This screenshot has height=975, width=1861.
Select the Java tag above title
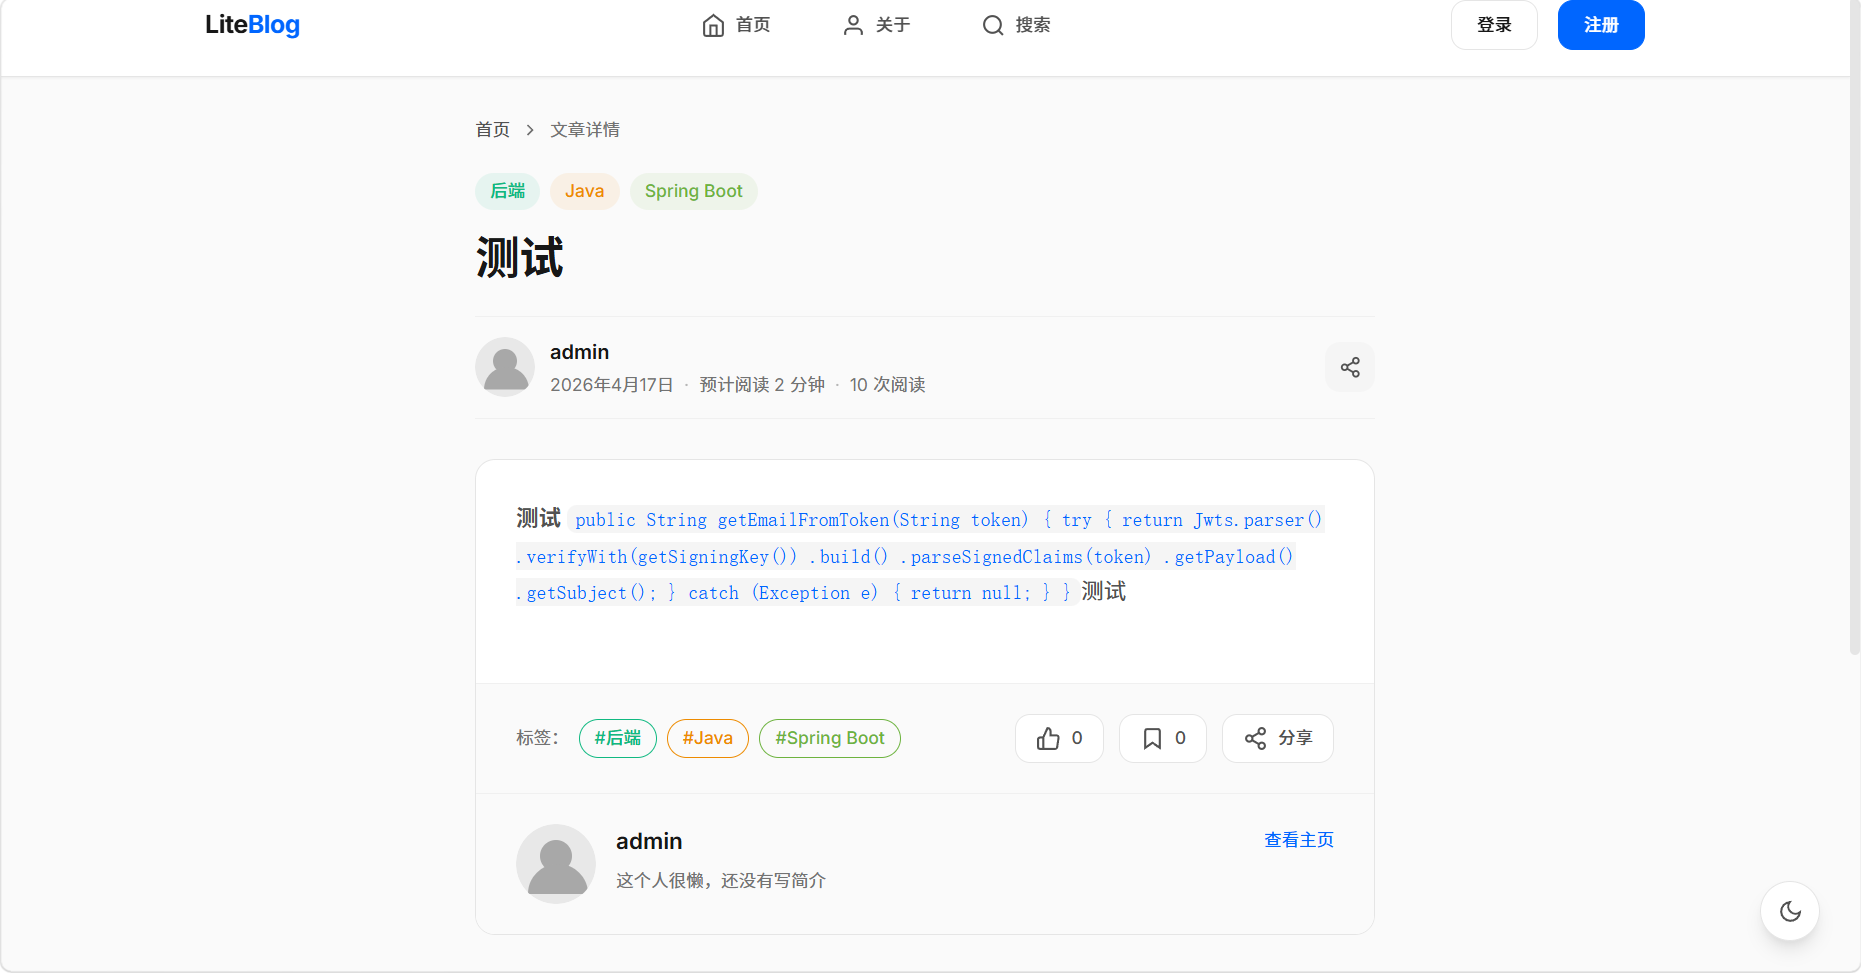[584, 191]
